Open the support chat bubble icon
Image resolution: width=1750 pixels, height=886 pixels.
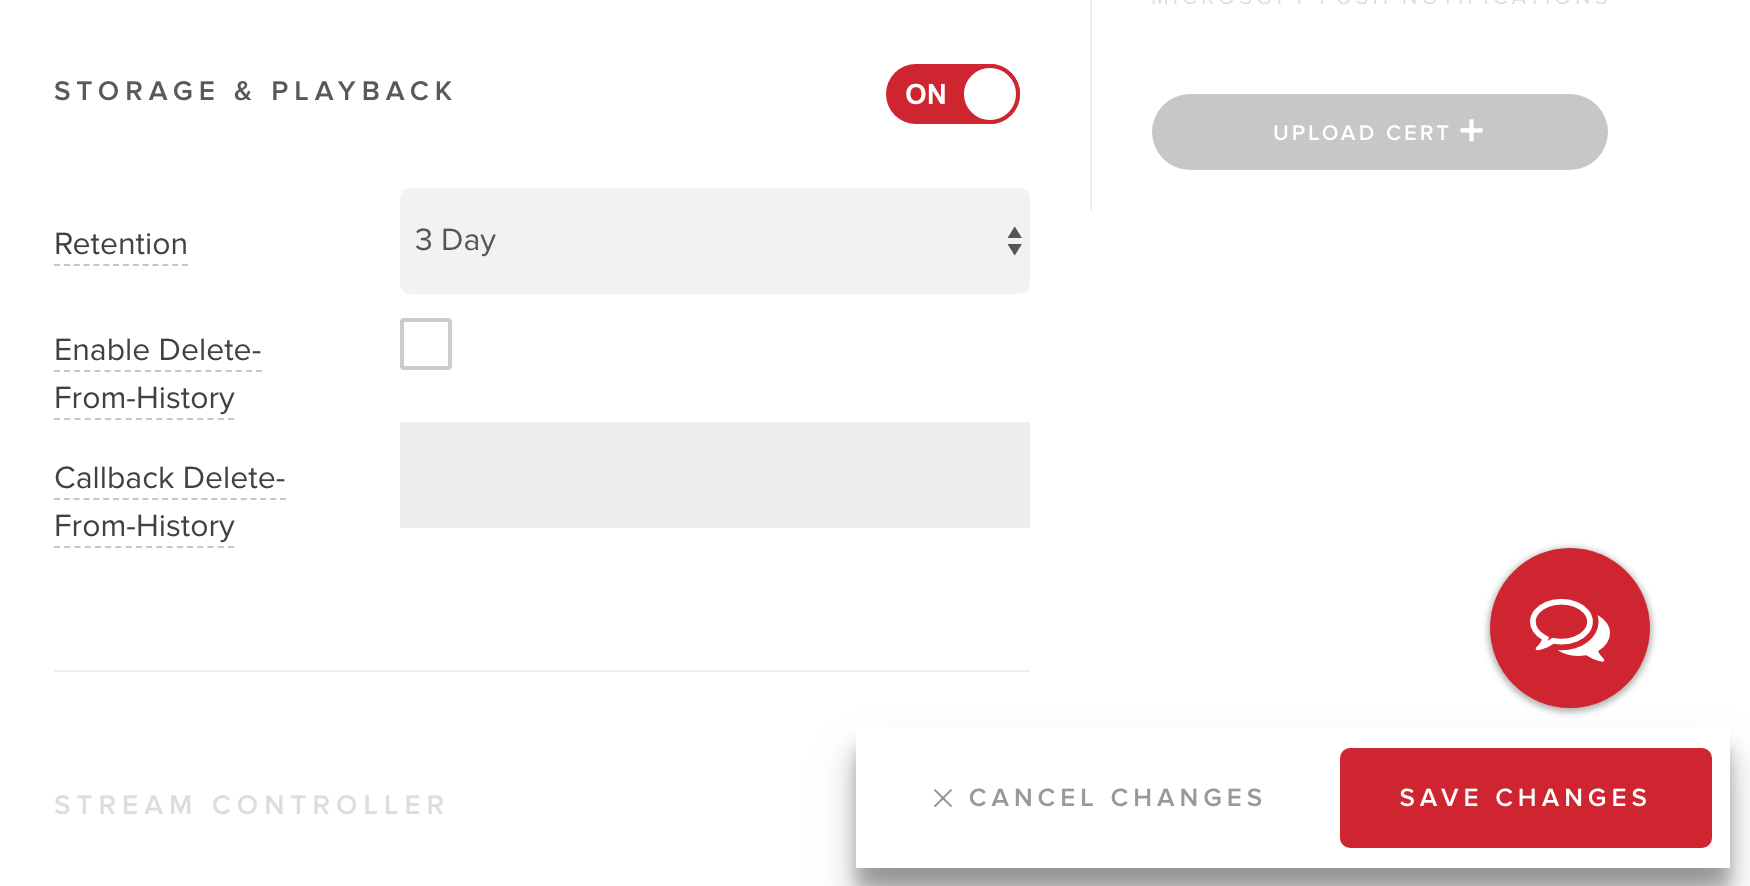(1569, 628)
